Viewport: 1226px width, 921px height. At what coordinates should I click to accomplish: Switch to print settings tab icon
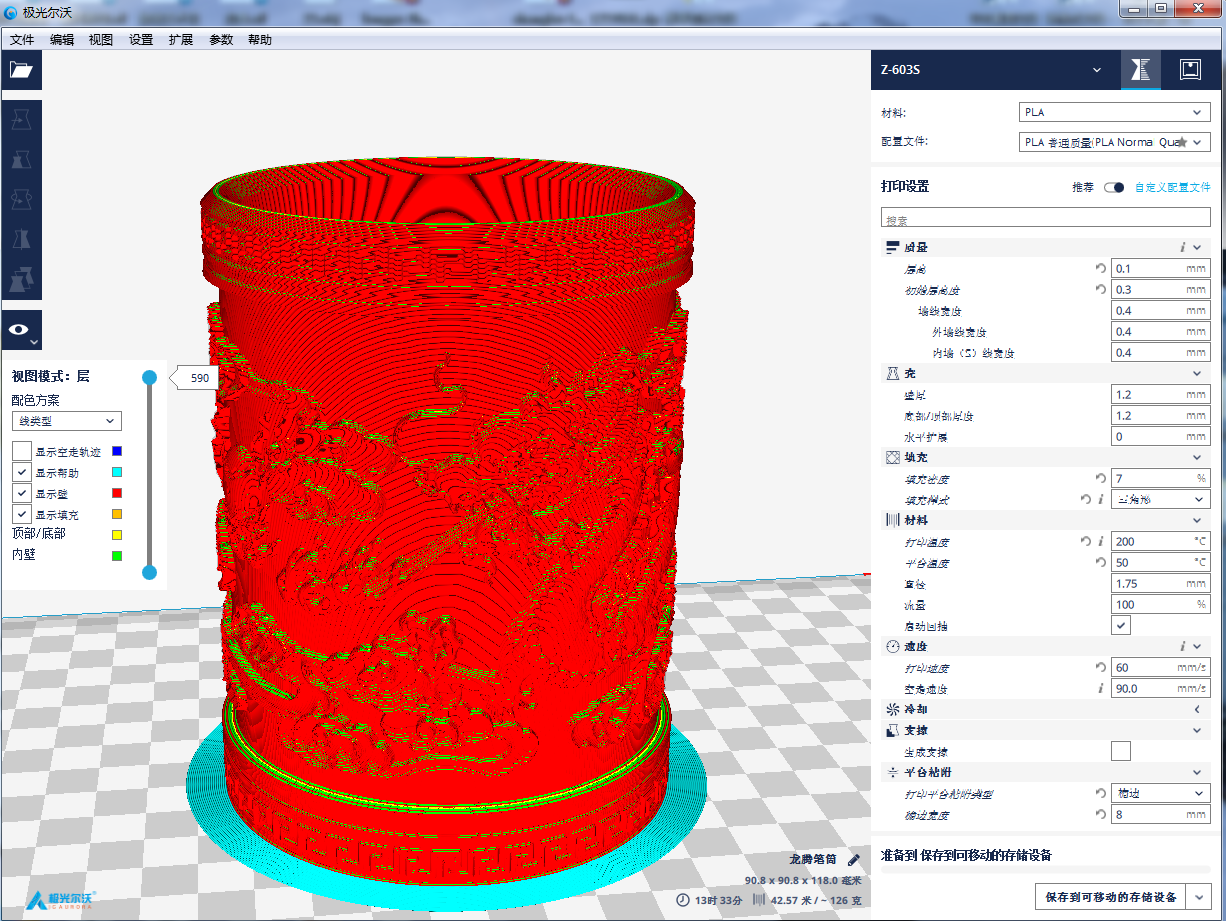point(1140,70)
